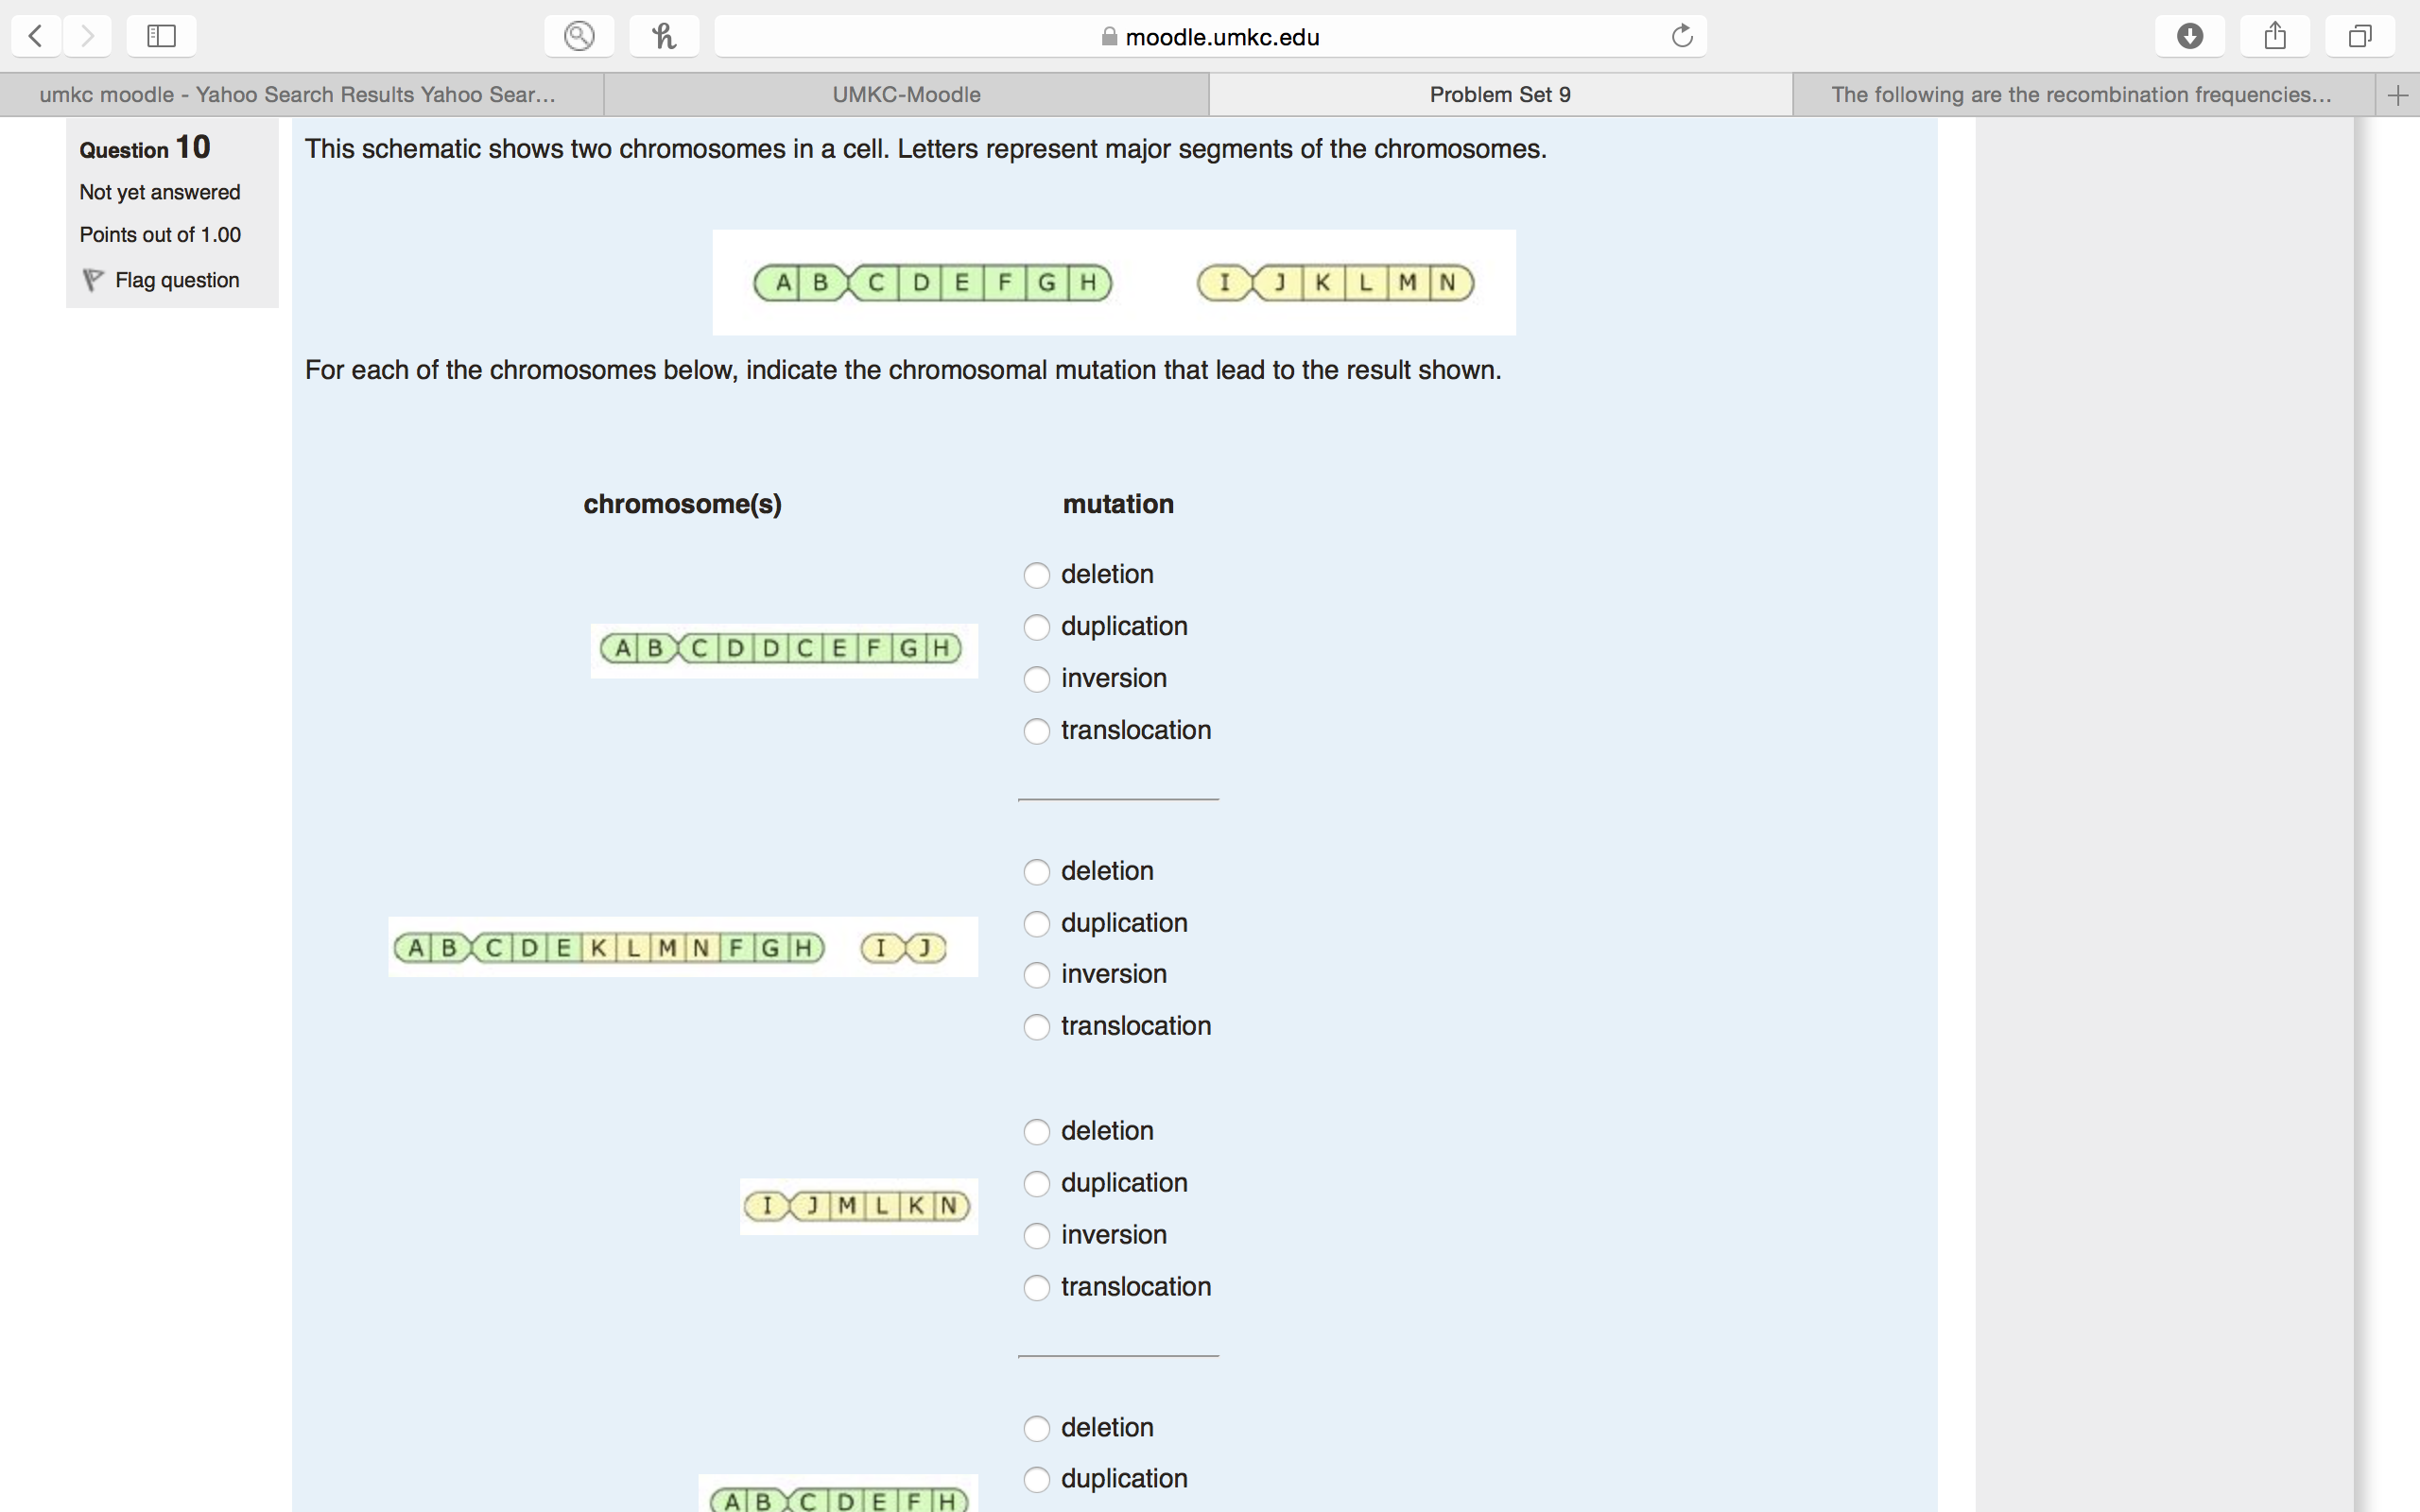Choose deletion in the first mutation group
This screenshot has width=2420, height=1512.
click(x=1037, y=576)
